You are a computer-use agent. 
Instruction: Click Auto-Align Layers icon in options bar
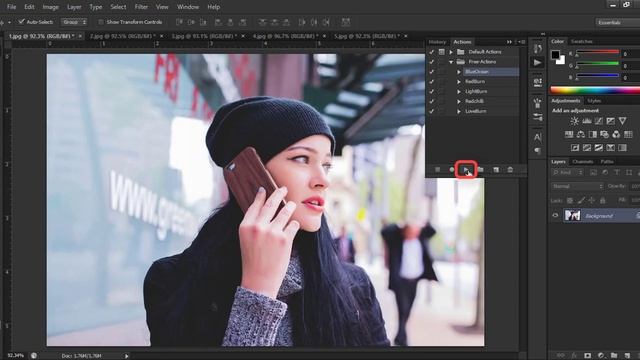346,22
